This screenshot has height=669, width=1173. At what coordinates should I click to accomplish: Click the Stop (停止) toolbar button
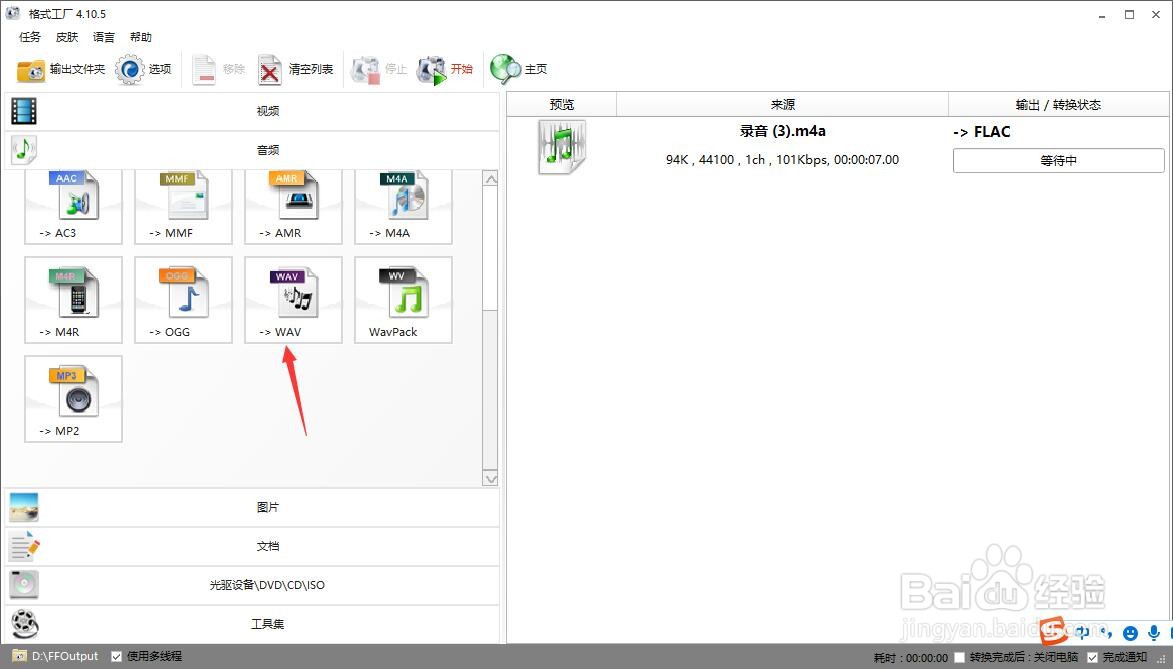[379, 70]
